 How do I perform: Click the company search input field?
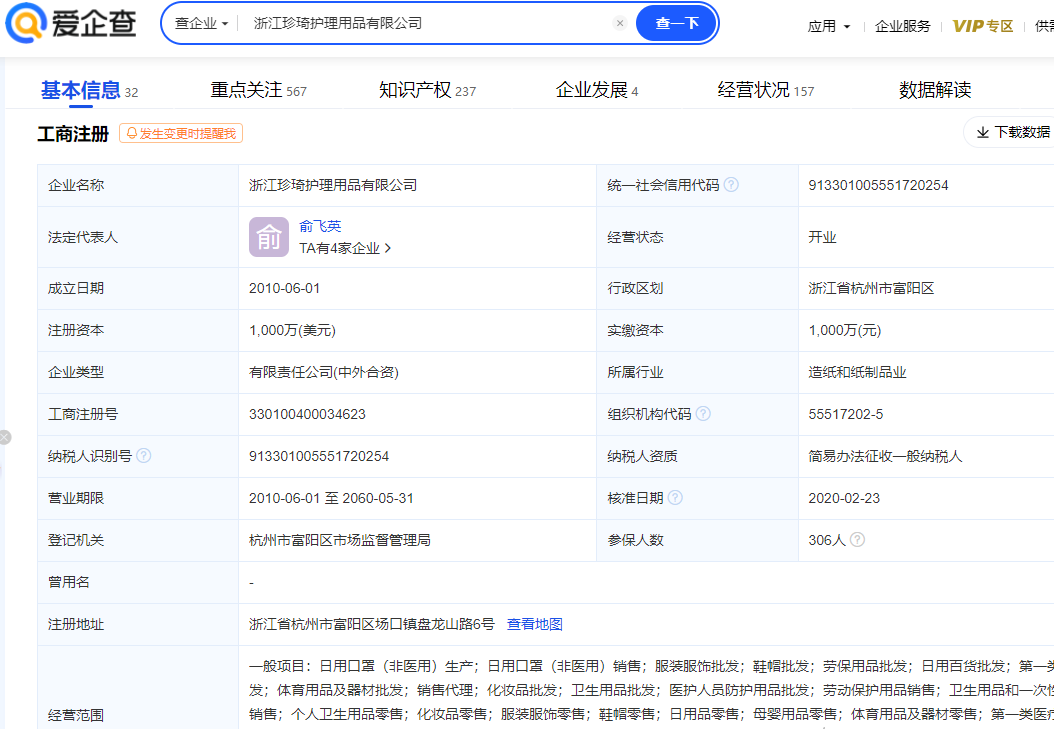point(430,24)
